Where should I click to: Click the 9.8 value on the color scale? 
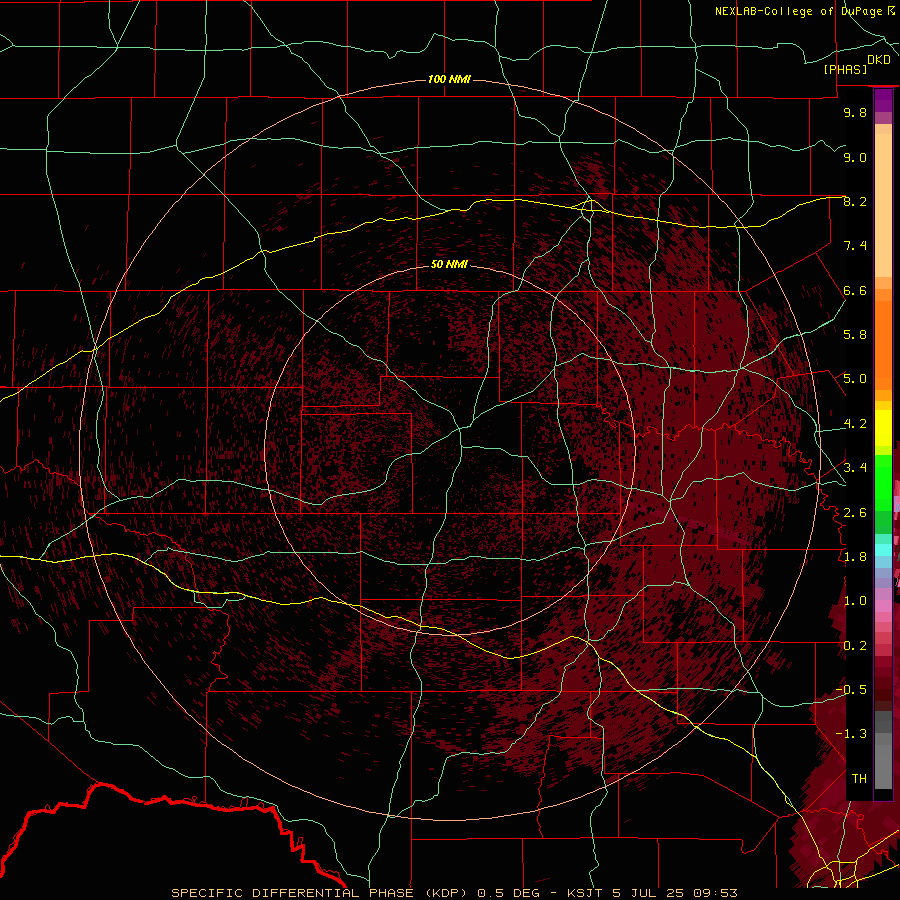point(855,112)
